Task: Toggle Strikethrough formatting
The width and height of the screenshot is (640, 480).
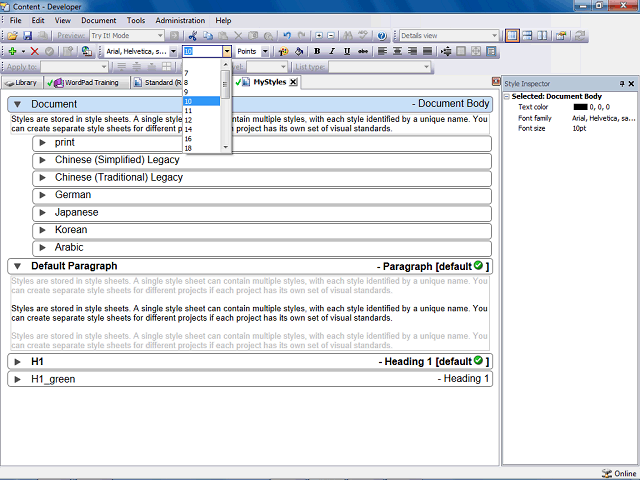Action: (x=362, y=51)
